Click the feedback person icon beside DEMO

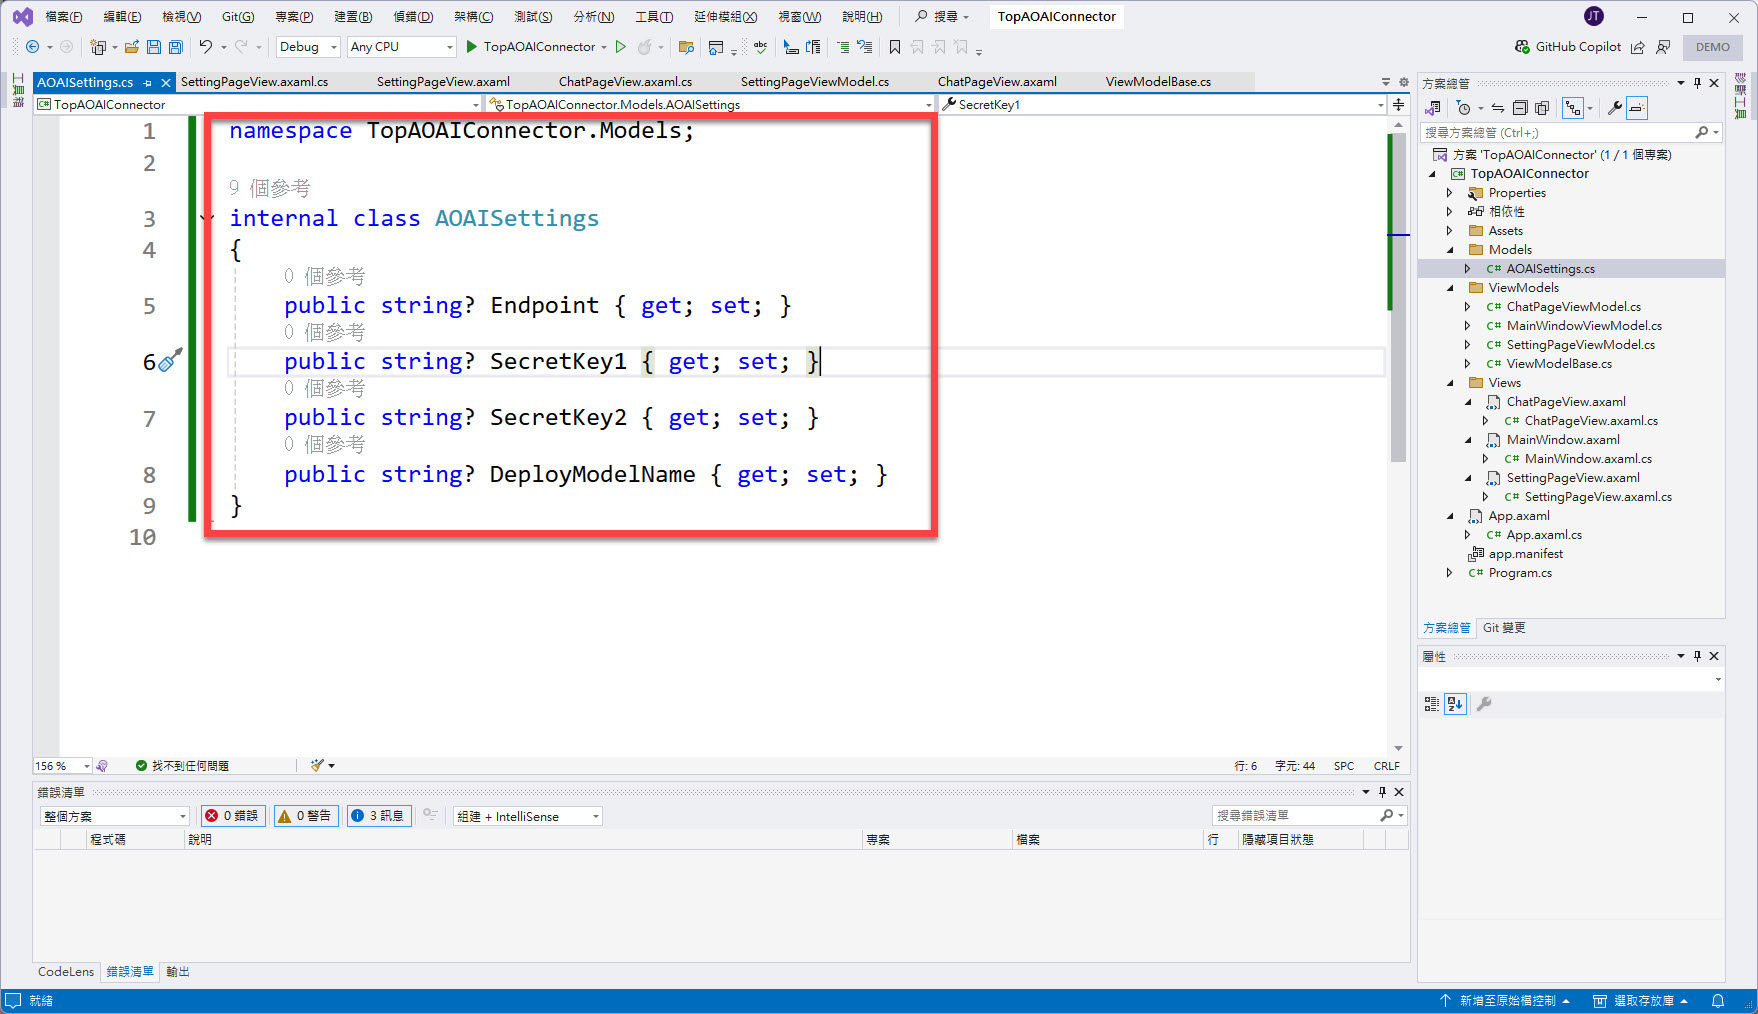pos(1663,47)
